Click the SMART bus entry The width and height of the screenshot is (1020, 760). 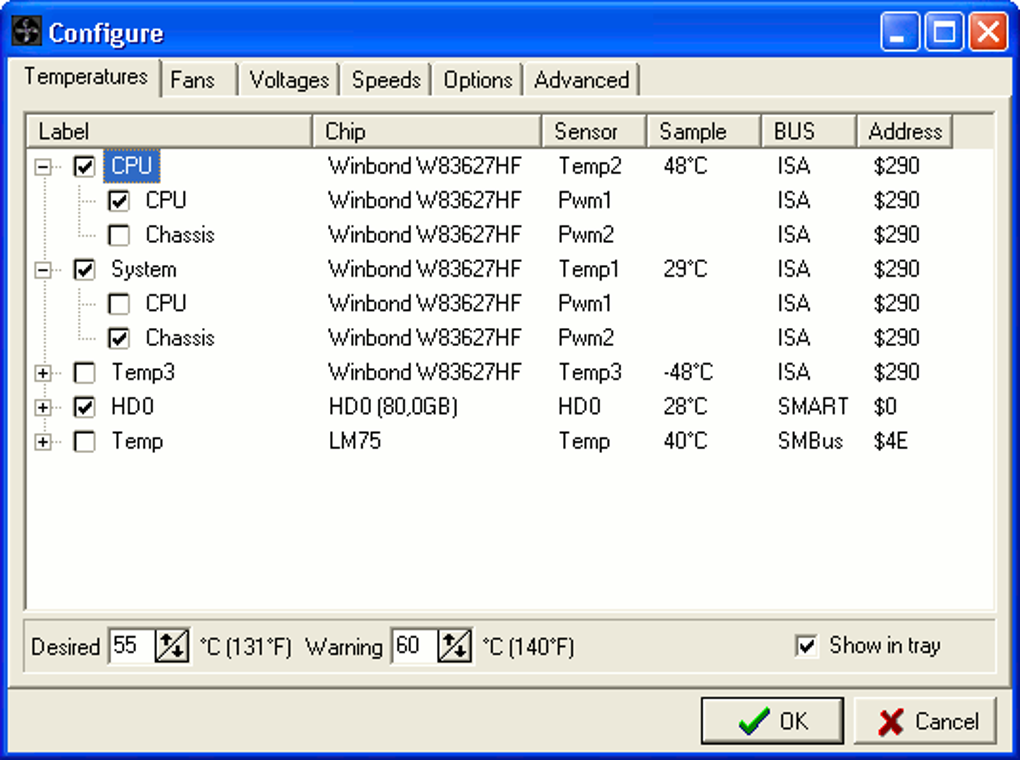coord(813,407)
